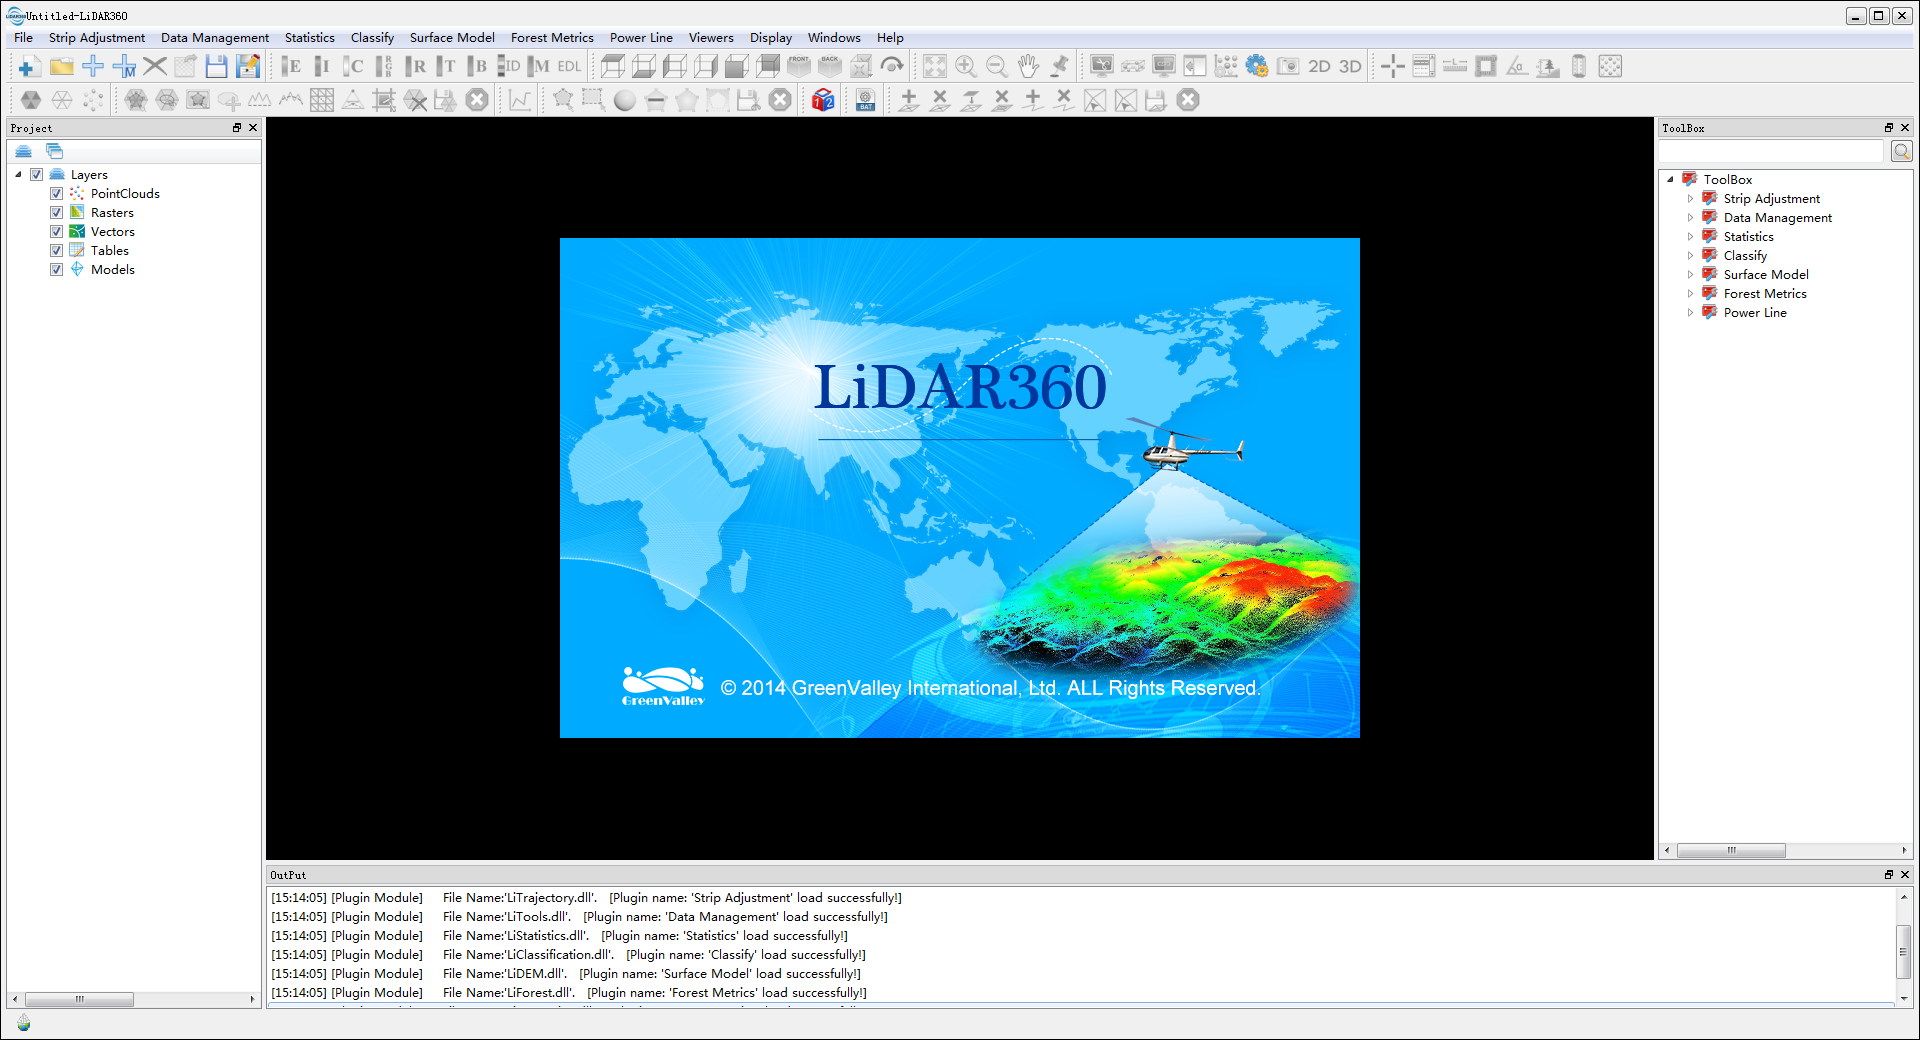Click the new project icon
This screenshot has height=1040, width=1920.
point(30,67)
